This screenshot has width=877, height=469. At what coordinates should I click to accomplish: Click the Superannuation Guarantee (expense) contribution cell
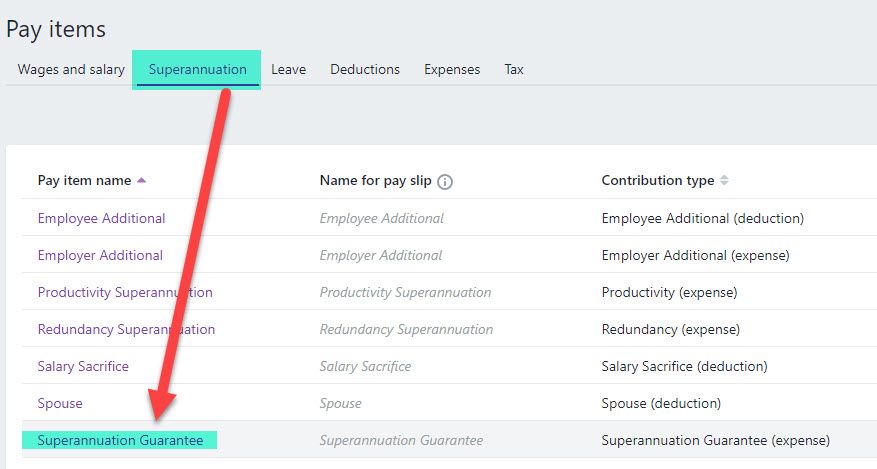pyautogui.click(x=715, y=440)
